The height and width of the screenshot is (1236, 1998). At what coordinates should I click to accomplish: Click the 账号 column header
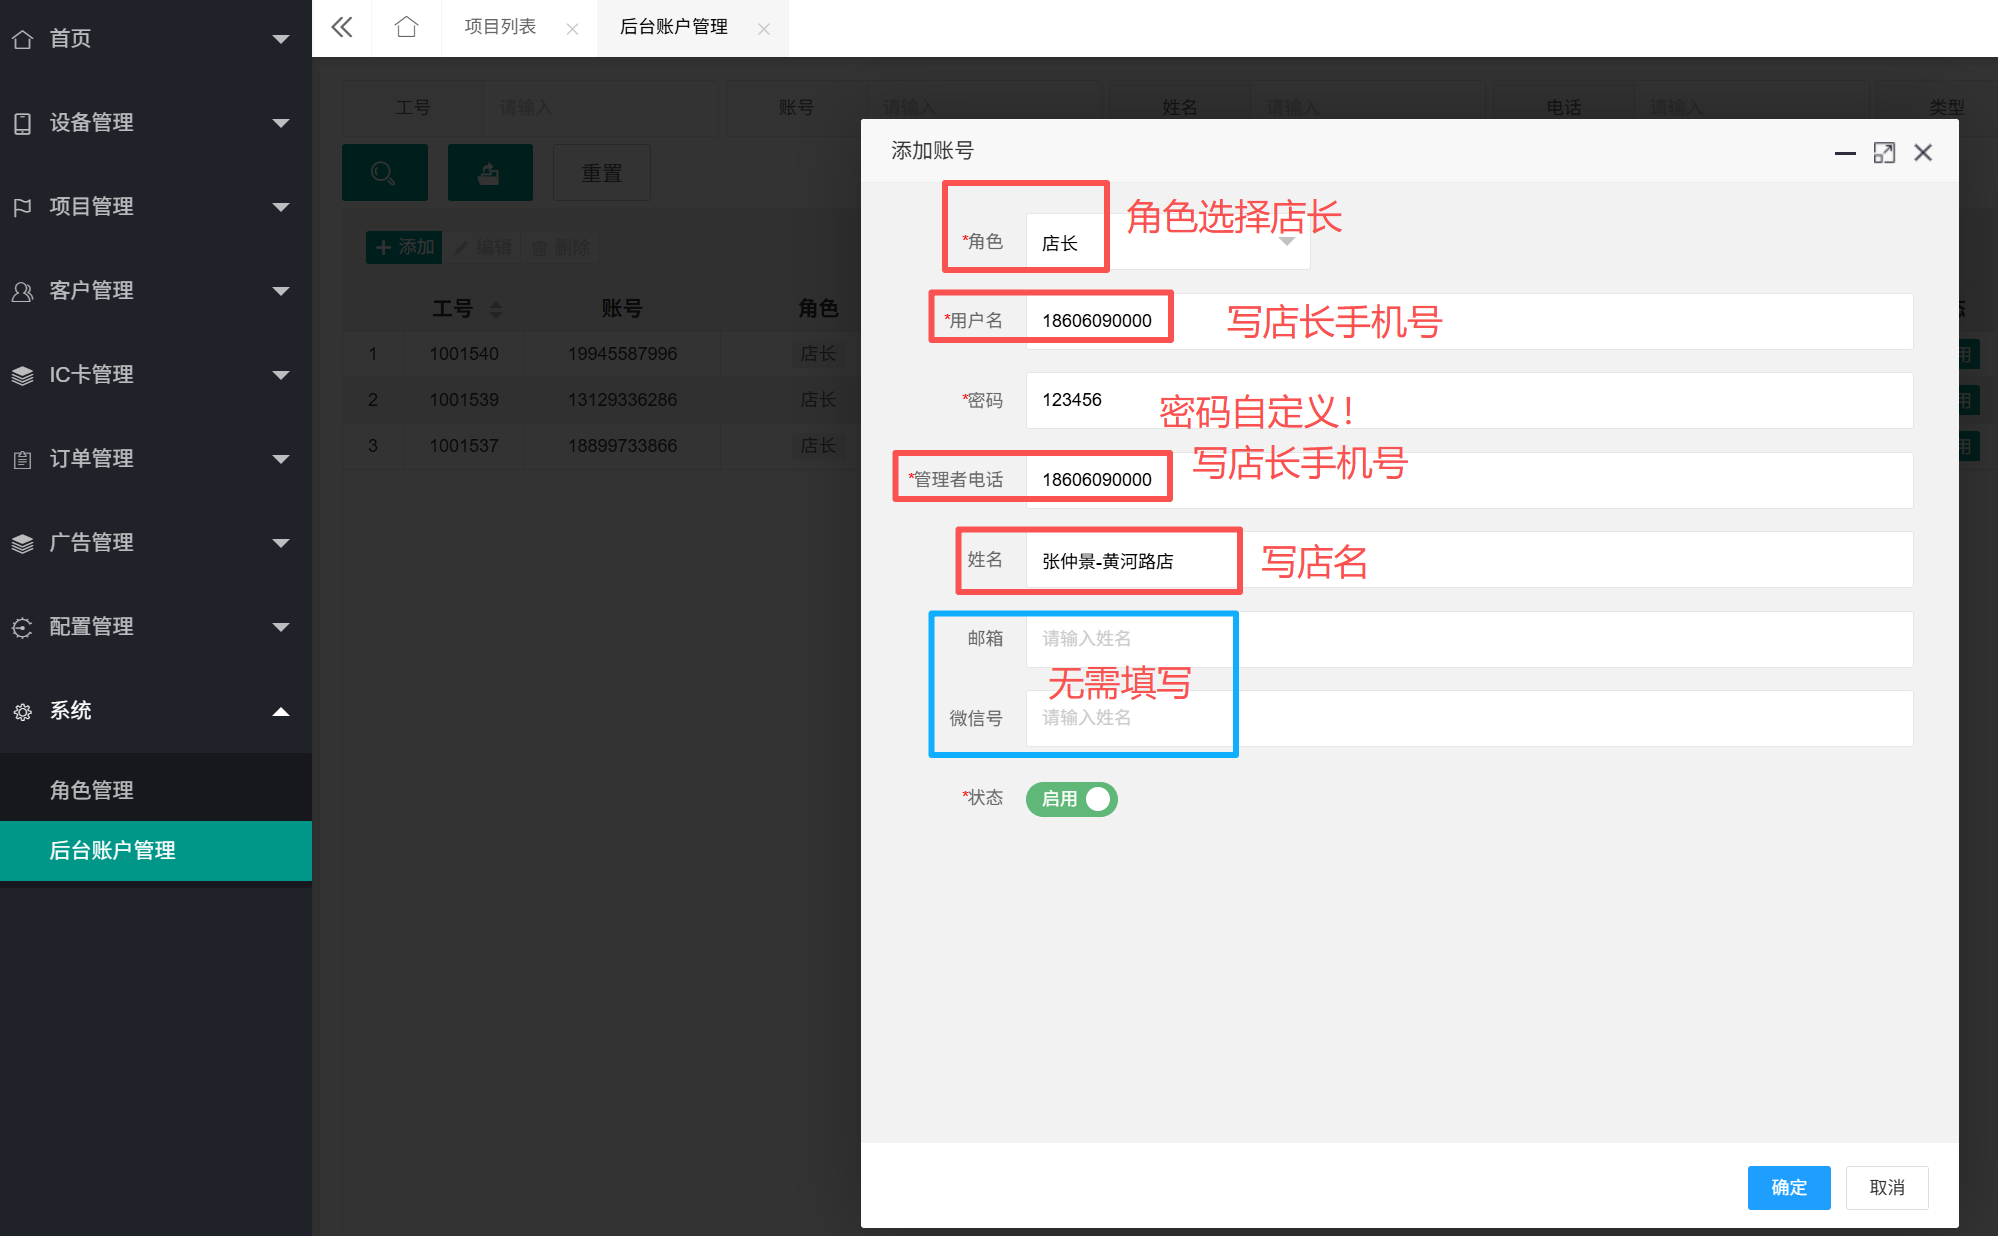tap(622, 309)
